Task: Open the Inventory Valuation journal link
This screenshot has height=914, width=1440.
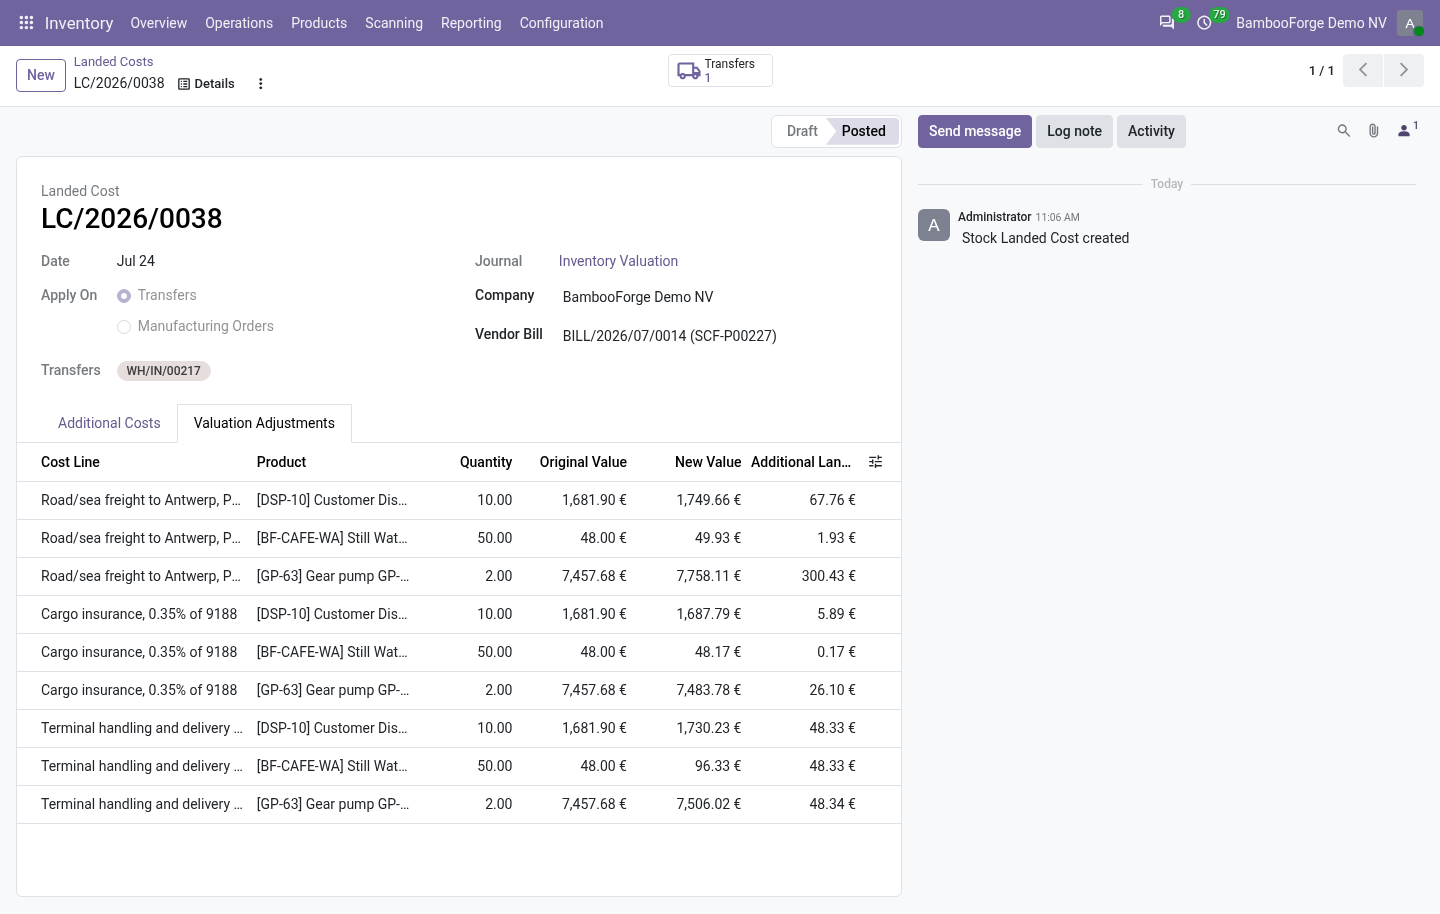Action: (x=618, y=261)
